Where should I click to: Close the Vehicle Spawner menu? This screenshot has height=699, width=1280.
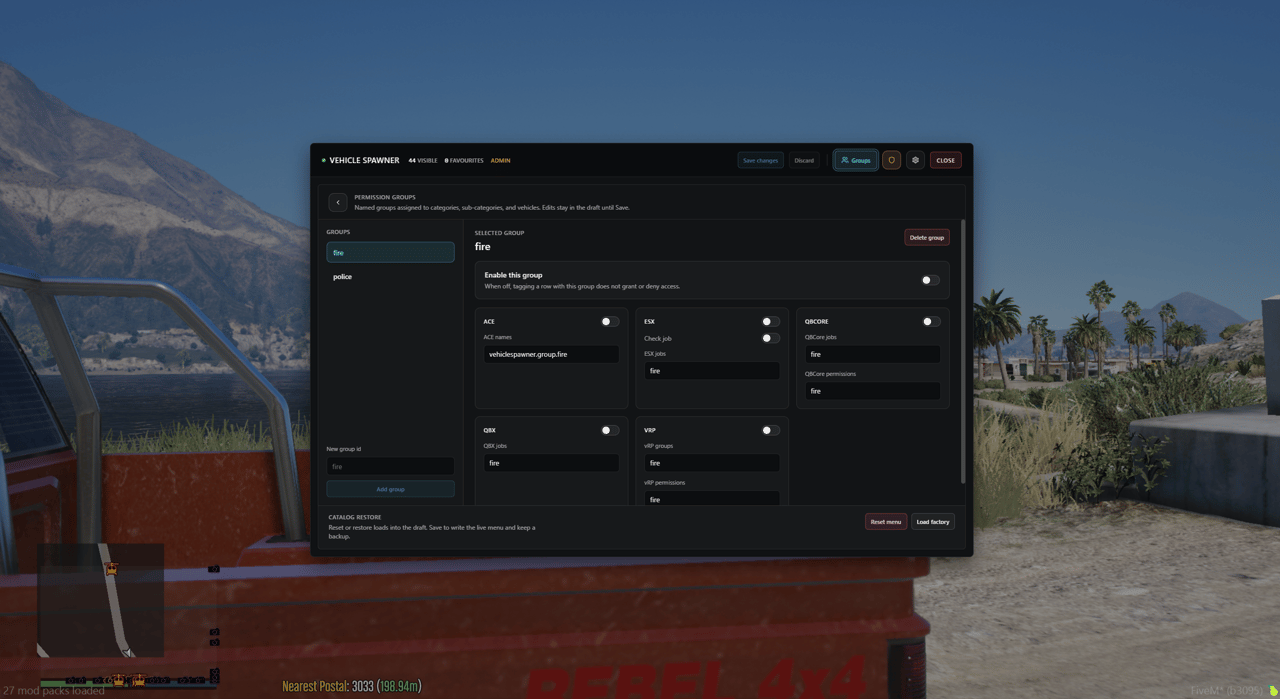(945, 160)
